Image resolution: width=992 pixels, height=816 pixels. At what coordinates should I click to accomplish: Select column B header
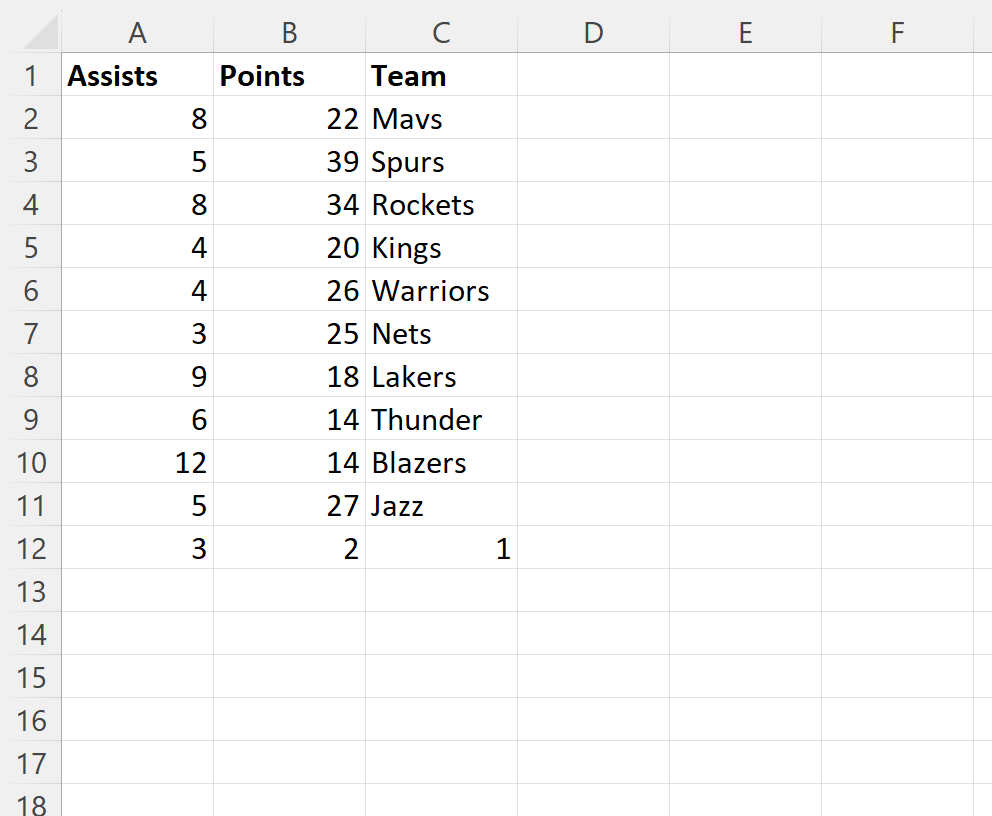click(x=290, y=32)
